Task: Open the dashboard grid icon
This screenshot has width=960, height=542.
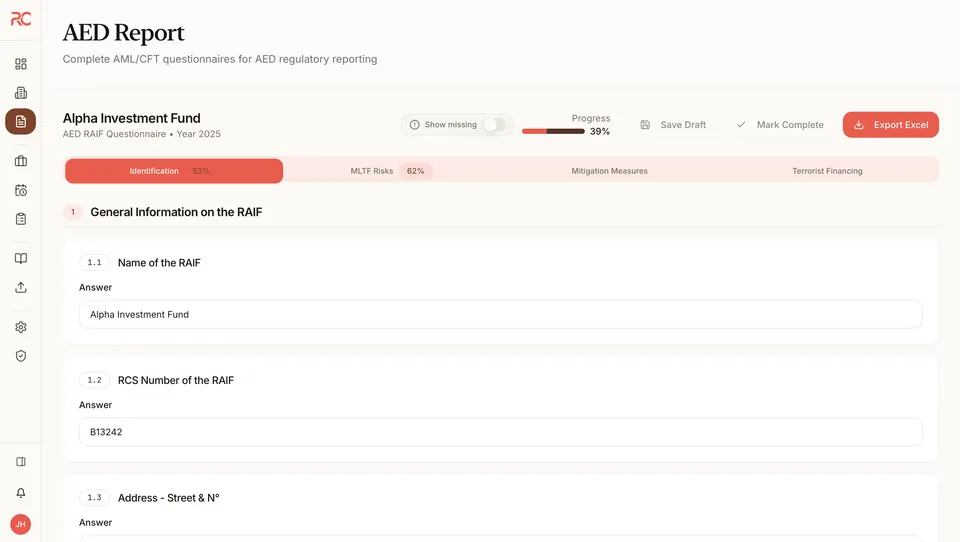Action: [21, 64]
